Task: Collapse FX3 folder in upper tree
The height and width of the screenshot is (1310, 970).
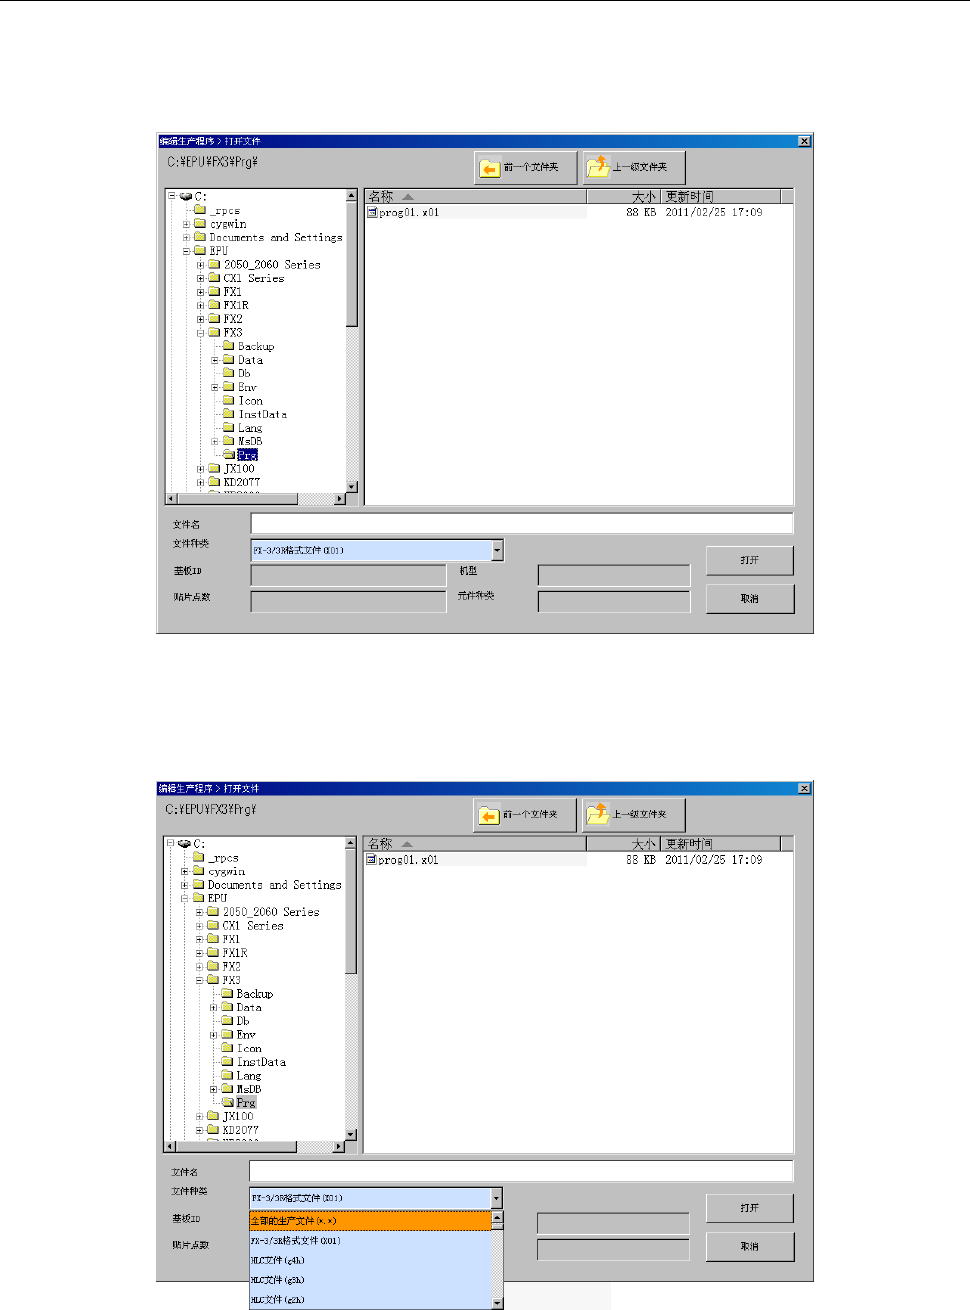Action: coord(200,333)
